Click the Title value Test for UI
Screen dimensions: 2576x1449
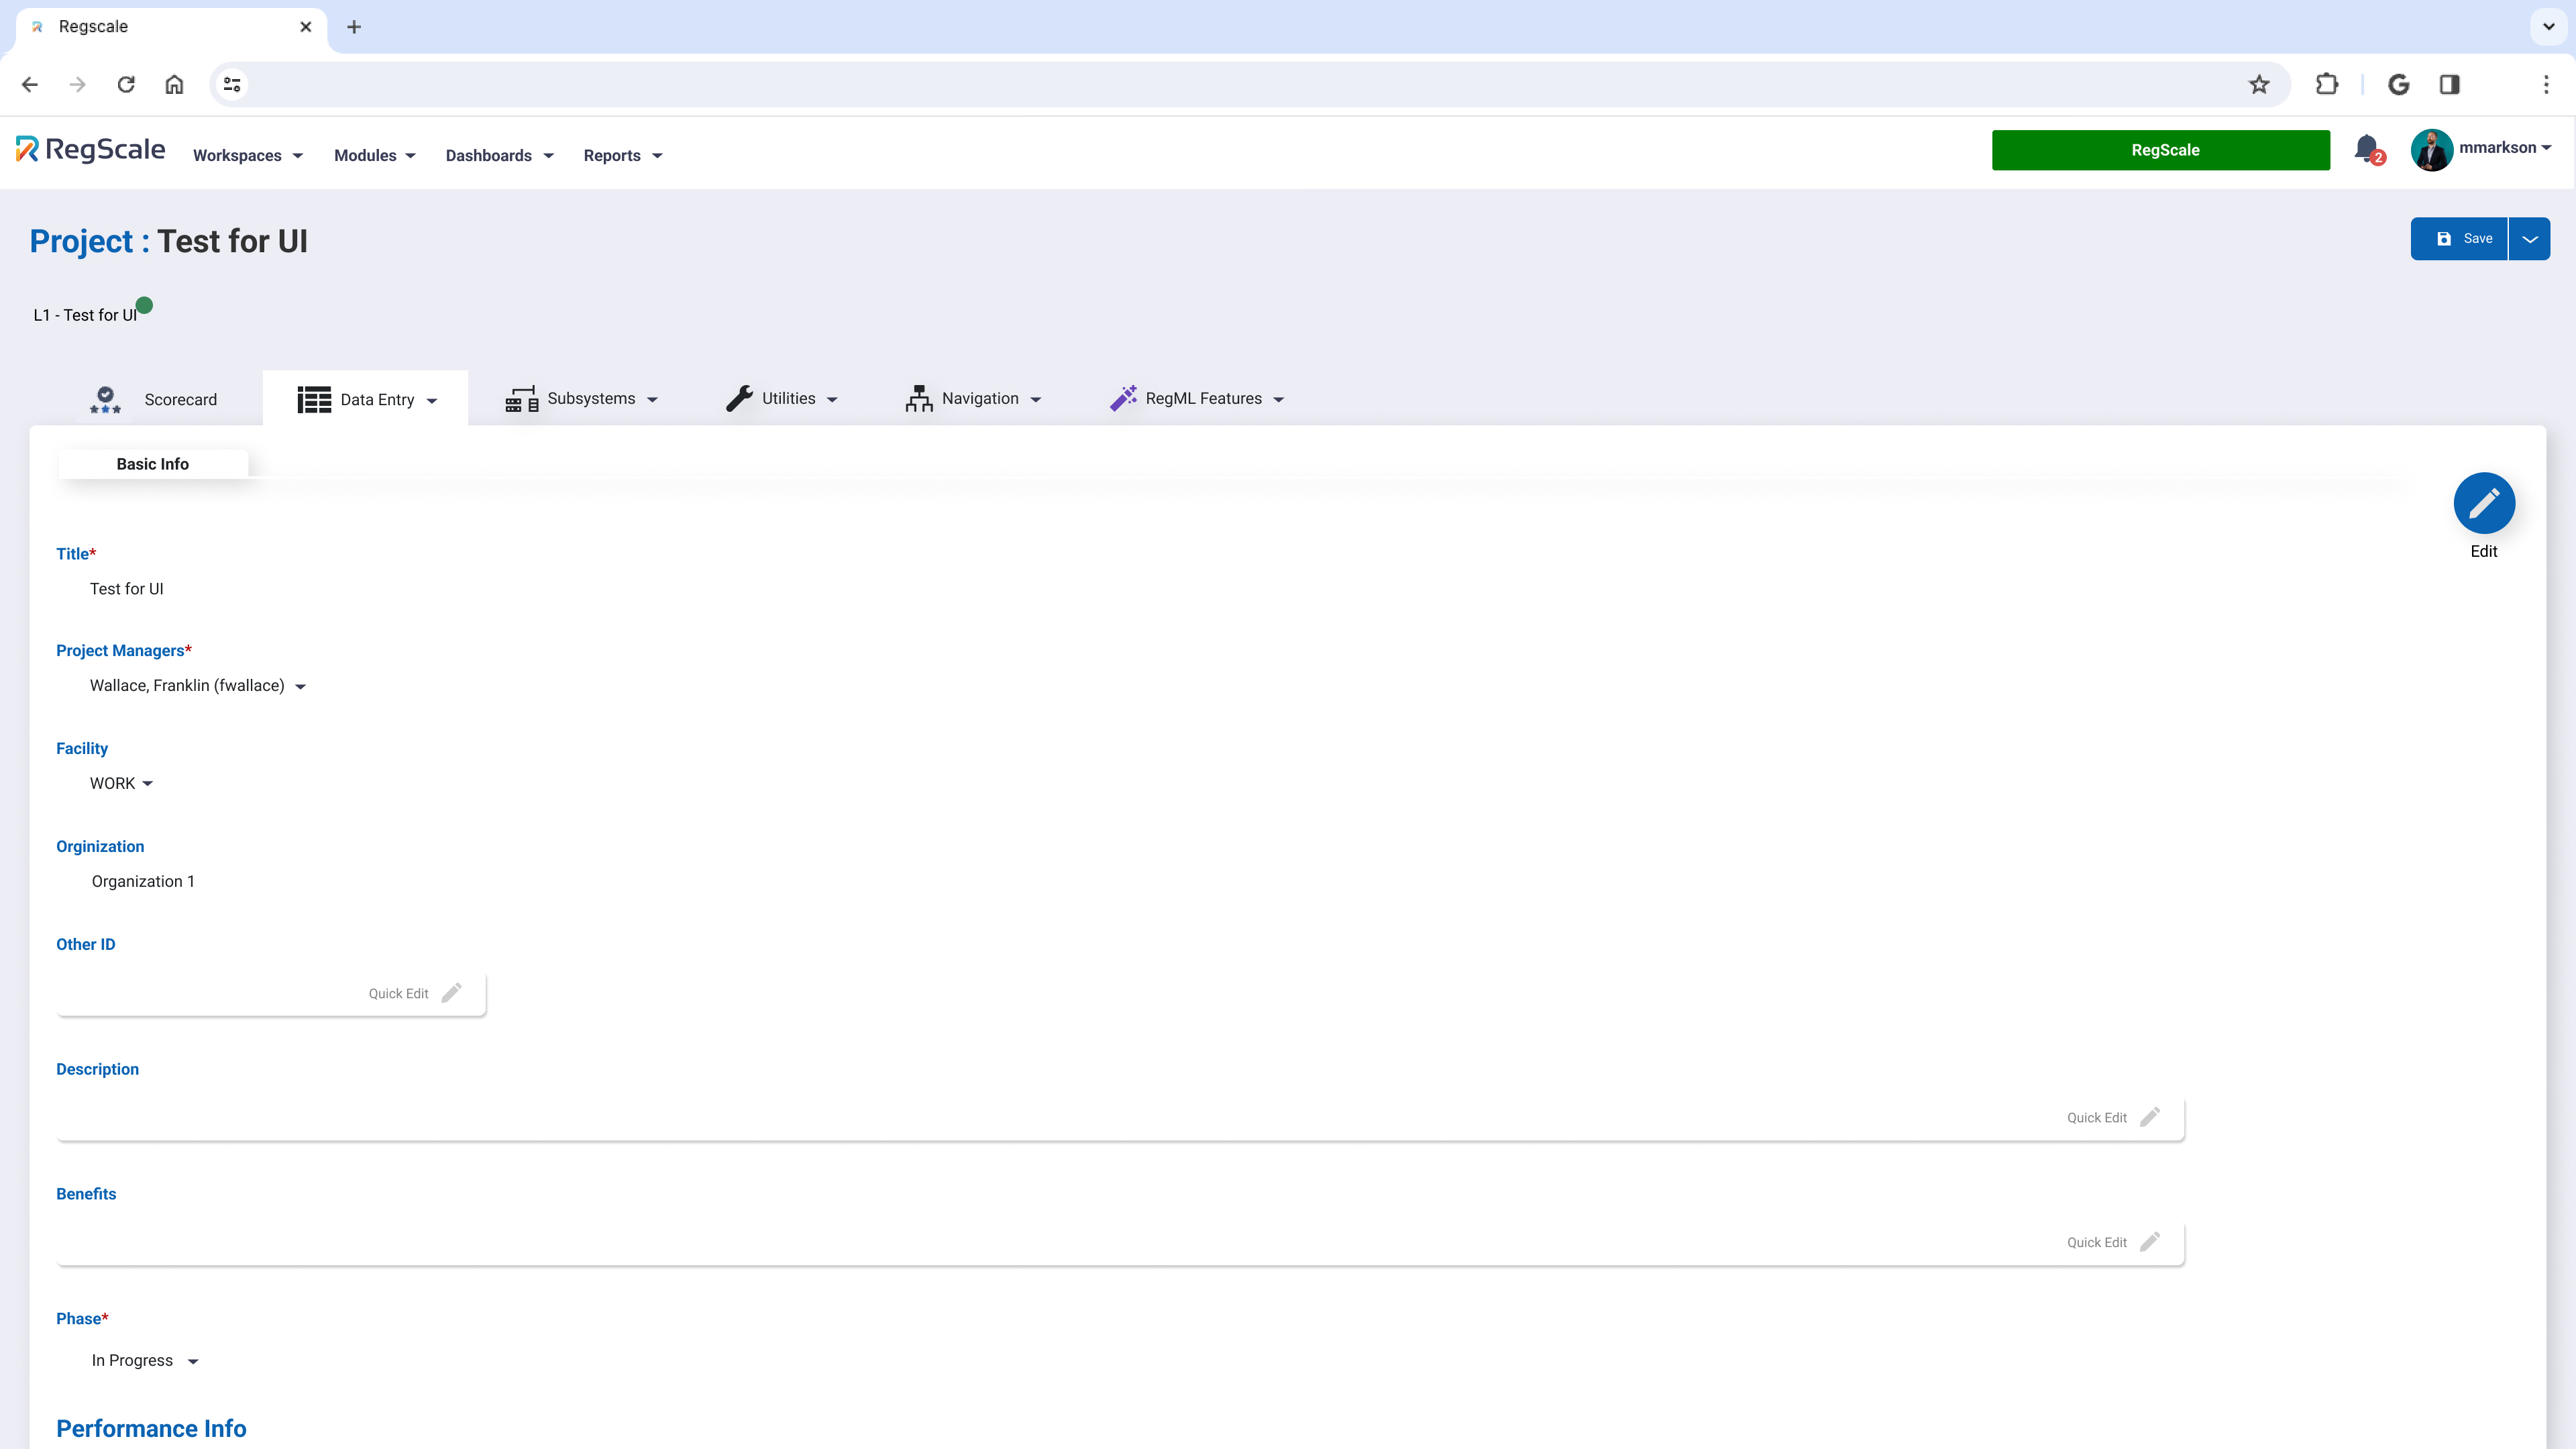pos(127,589)
